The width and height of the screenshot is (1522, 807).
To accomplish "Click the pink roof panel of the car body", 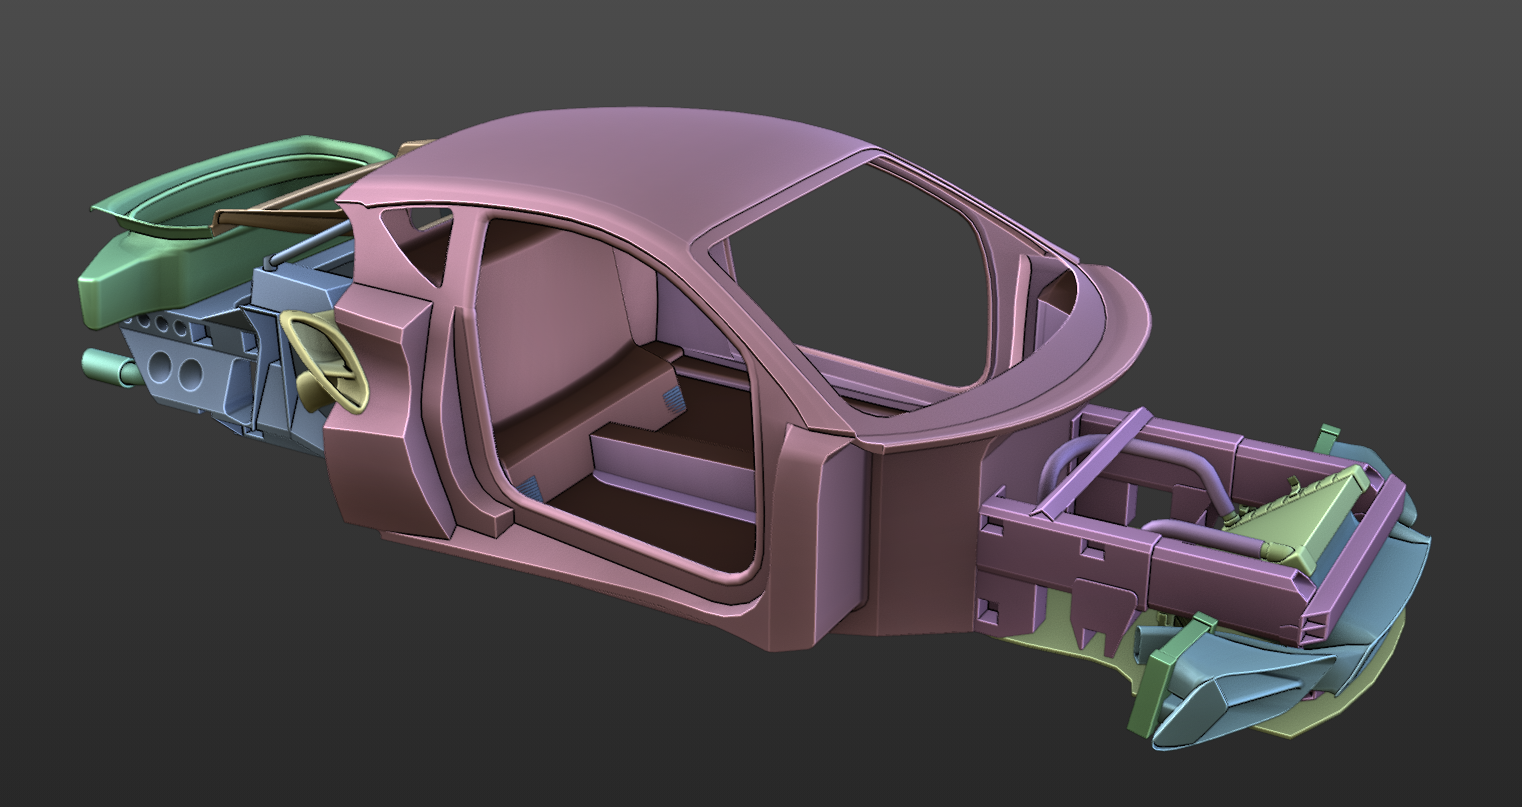I will [620, 170].
